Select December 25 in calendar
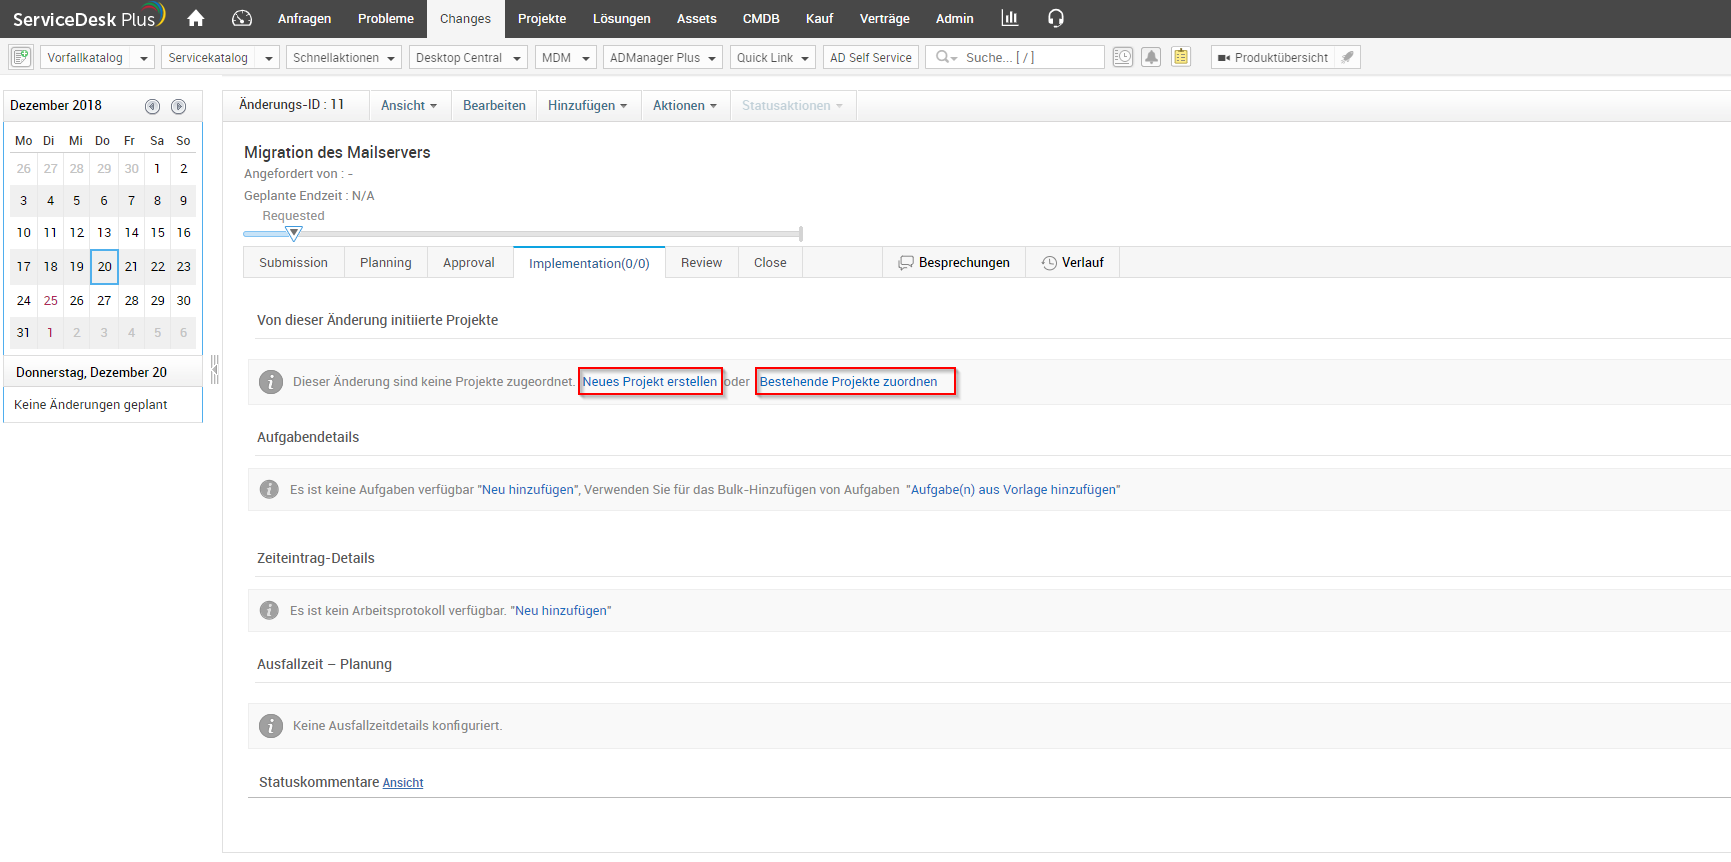Image resolution: width=1731 pixels, height=862 pixels. (50, 300)
